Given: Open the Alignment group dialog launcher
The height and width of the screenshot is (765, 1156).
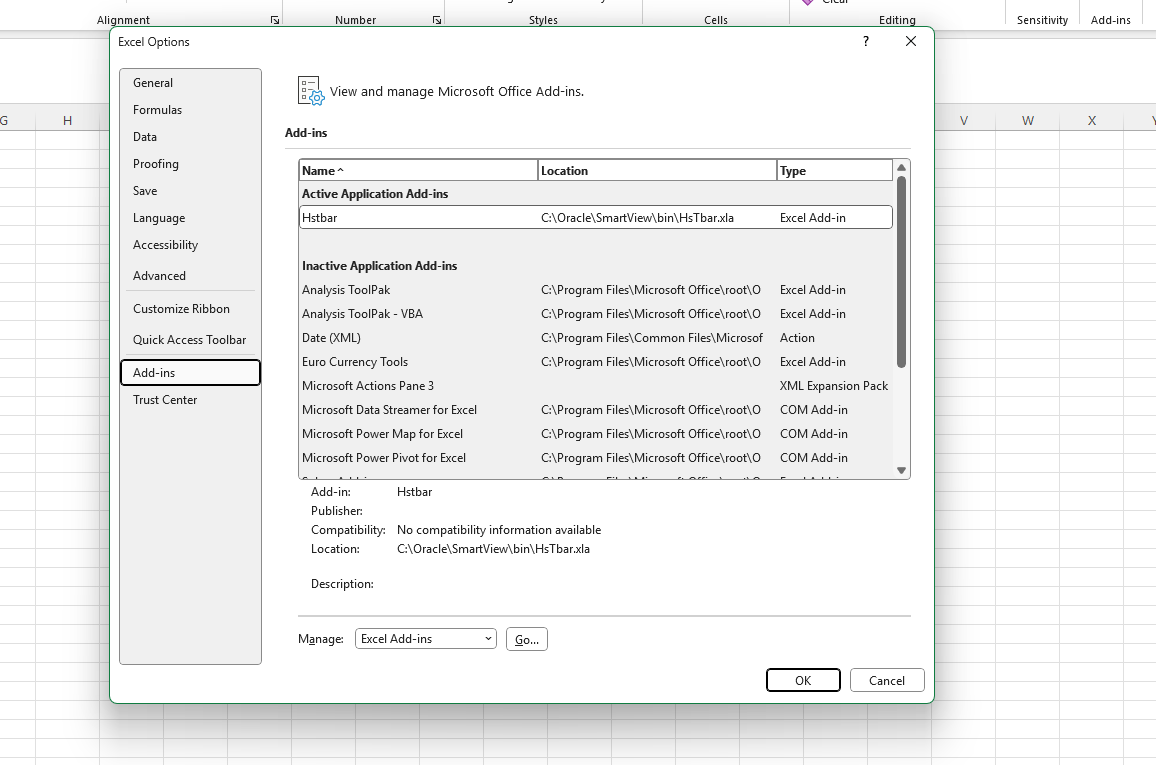Looking at the screenshot, I should [275, 20].
